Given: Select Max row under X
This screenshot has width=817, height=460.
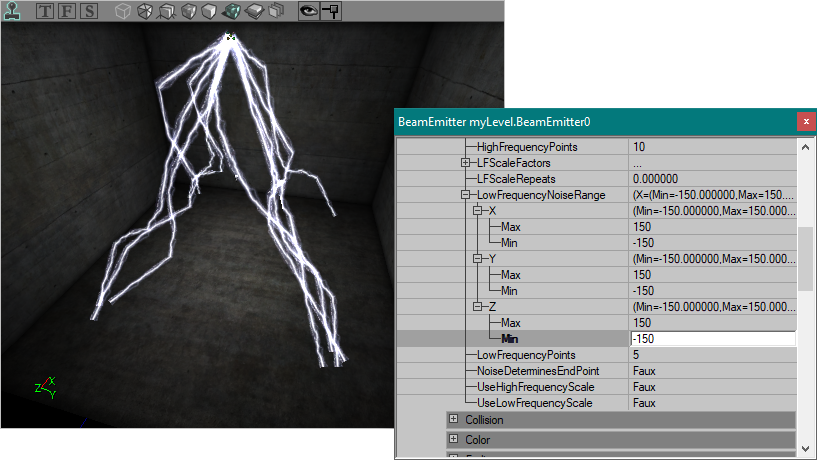Looking at the screenshot, I should (597, 227).
